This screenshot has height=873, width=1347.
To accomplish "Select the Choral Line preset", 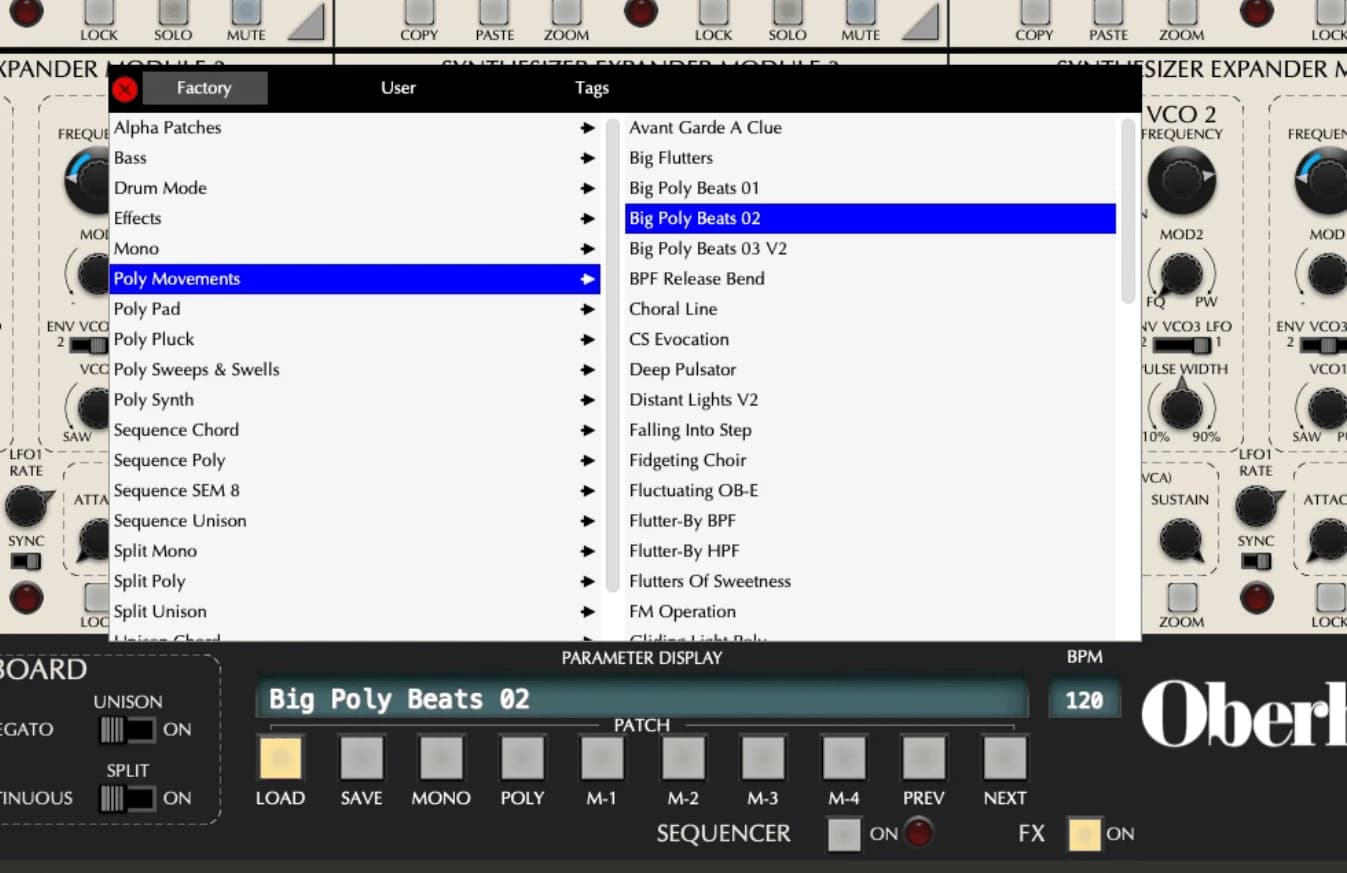I will click(673, 309).
